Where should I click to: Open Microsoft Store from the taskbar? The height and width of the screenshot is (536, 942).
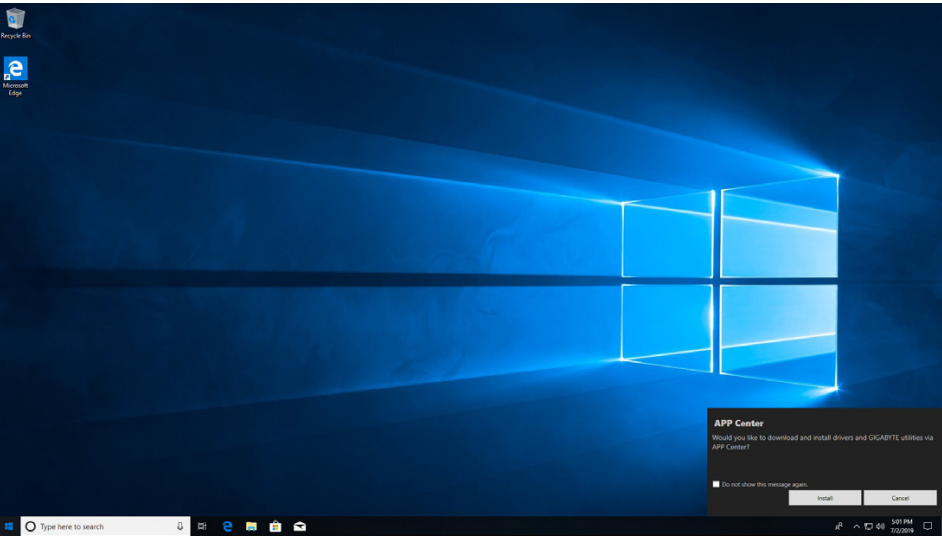275,526
